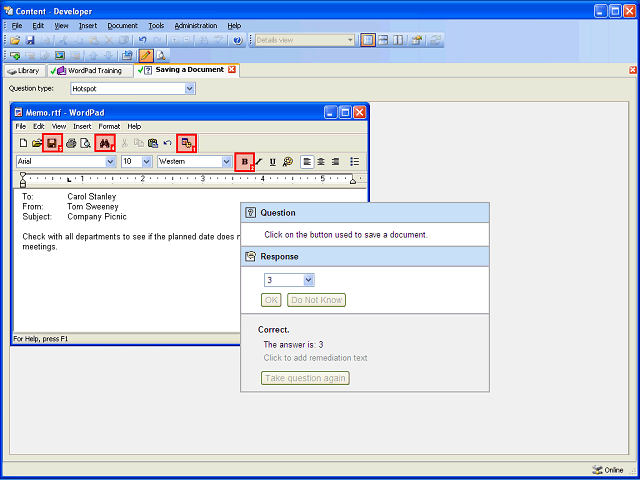This screenshot has width=640, height=480.
Task: Click the WordPad font color palette icon
Action: [x=288, y=162]
